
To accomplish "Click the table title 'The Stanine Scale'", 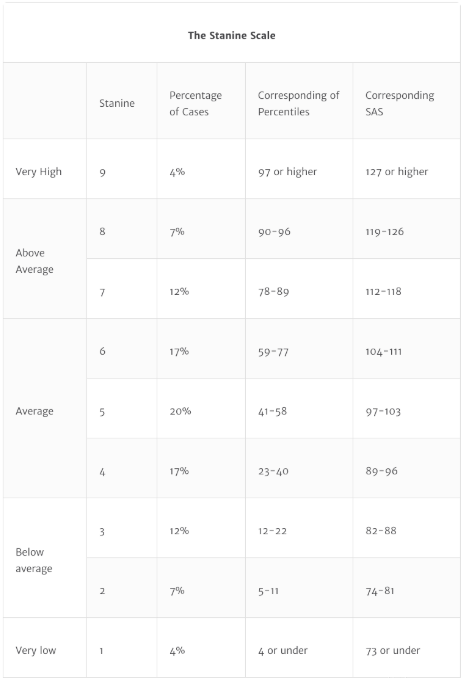I will click(231, 35).
